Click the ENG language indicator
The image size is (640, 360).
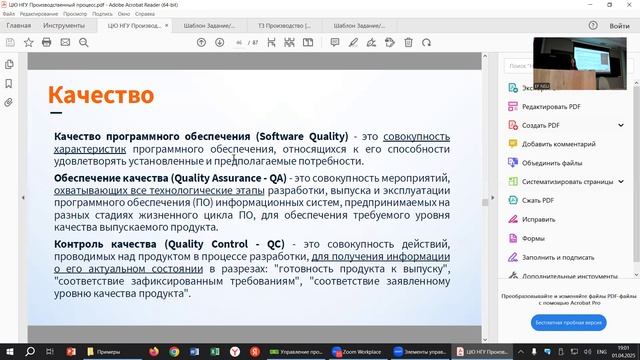click(x=601, y=351)
